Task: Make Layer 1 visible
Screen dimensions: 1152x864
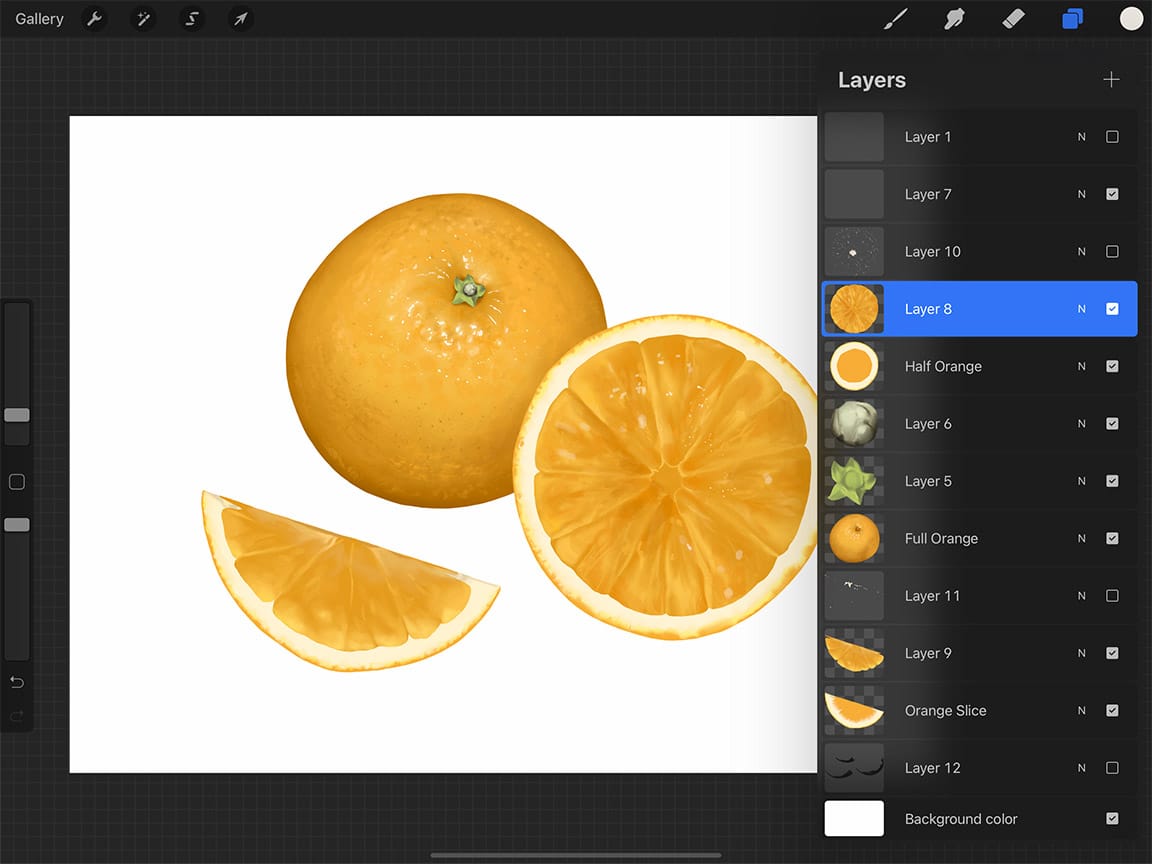Action: [1112, 137]
